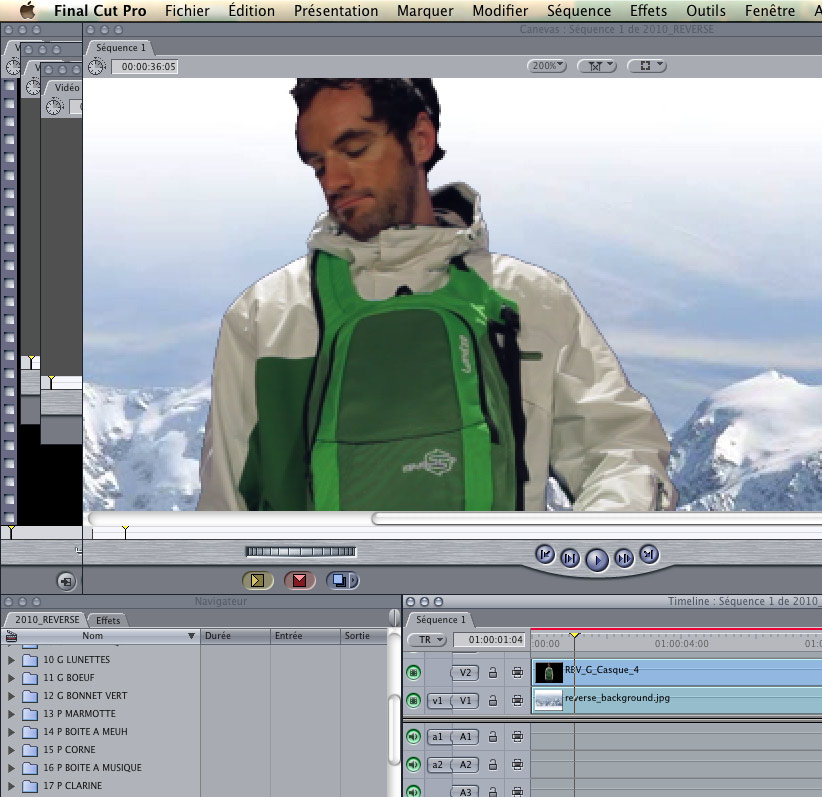Expand the 11 G BOEUF bin
Image resolution: width=822 pixels, height=797 pixels.
pyautogui.click(x=11, y=678)
